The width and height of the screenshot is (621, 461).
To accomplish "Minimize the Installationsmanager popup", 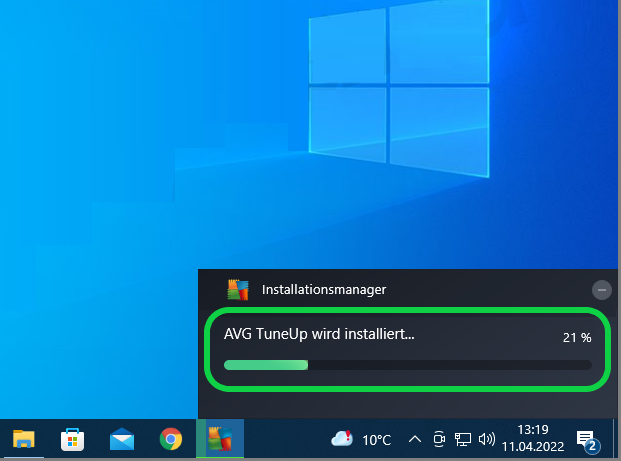I will click(x=601, y=290).
